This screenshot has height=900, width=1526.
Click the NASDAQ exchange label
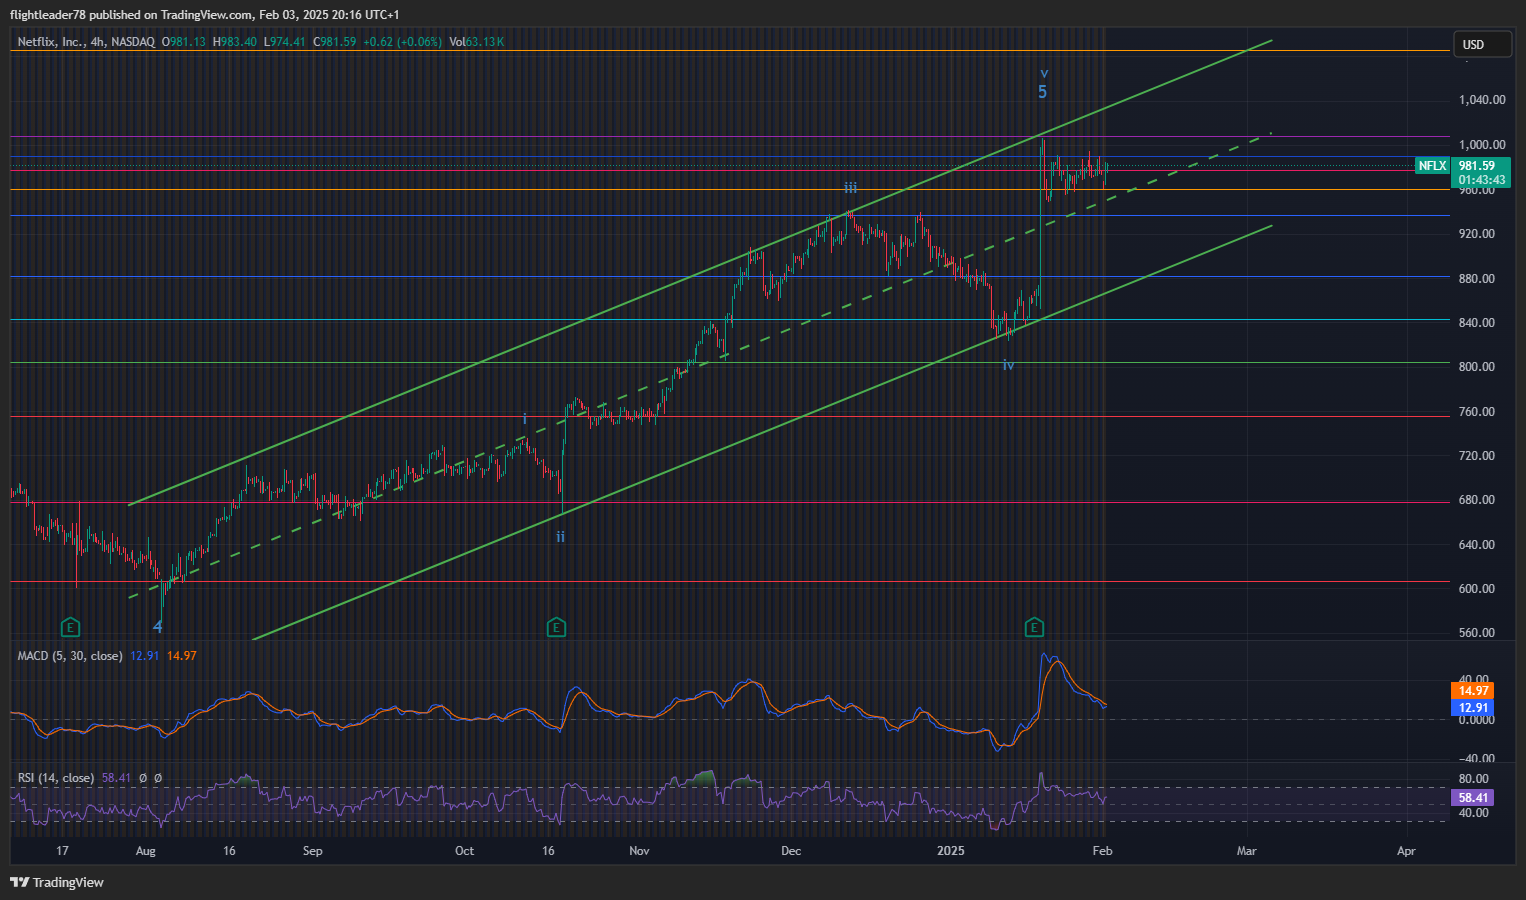pyautogui.click(x=133, y=42)
